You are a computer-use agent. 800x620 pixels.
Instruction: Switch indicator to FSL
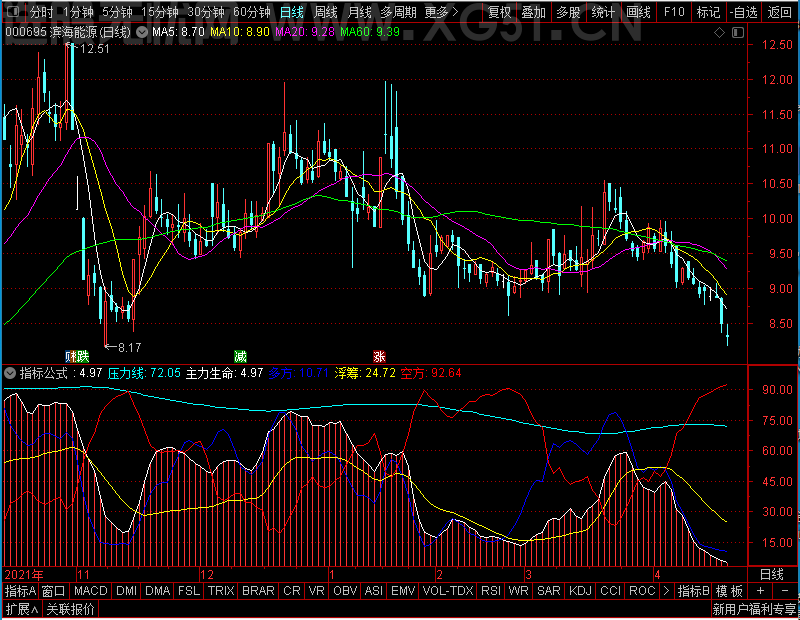tap(189, 591)
